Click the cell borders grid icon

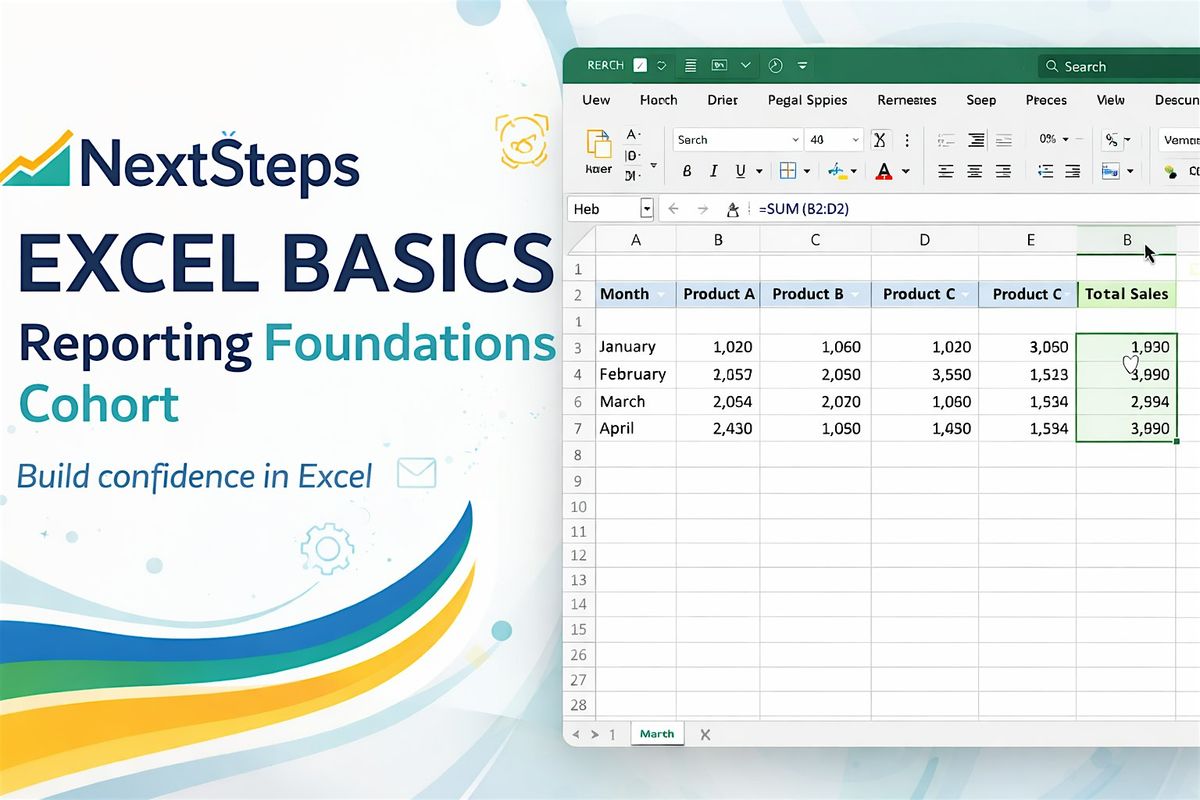point(788,171)
